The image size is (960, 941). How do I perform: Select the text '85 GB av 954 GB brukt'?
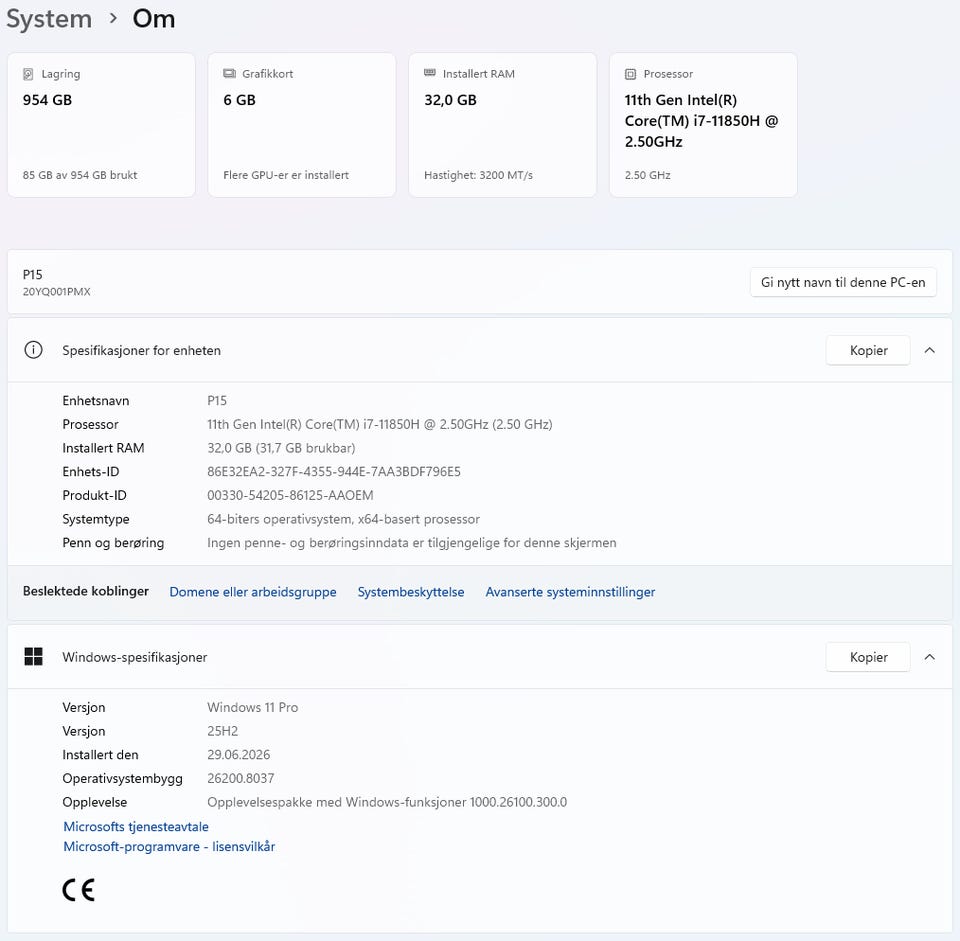[x=80, y=175]
